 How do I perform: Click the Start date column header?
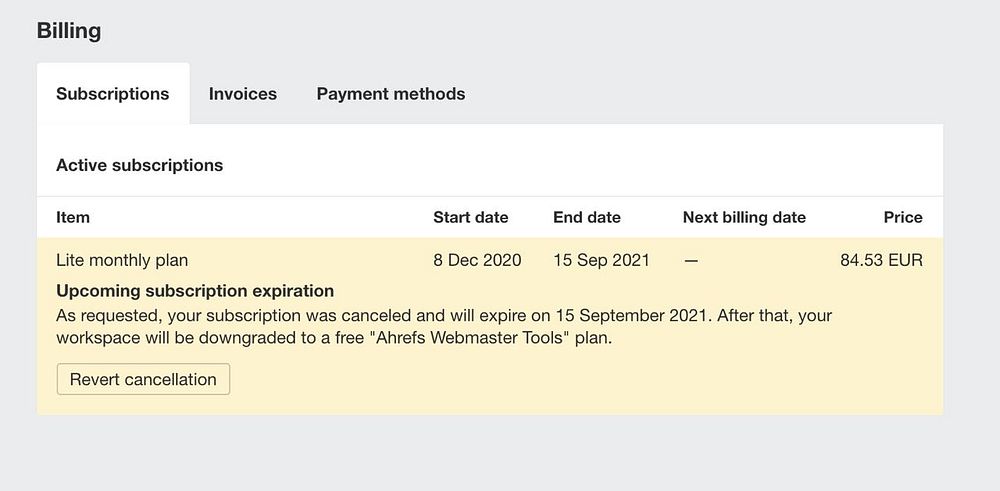(470, 217)
